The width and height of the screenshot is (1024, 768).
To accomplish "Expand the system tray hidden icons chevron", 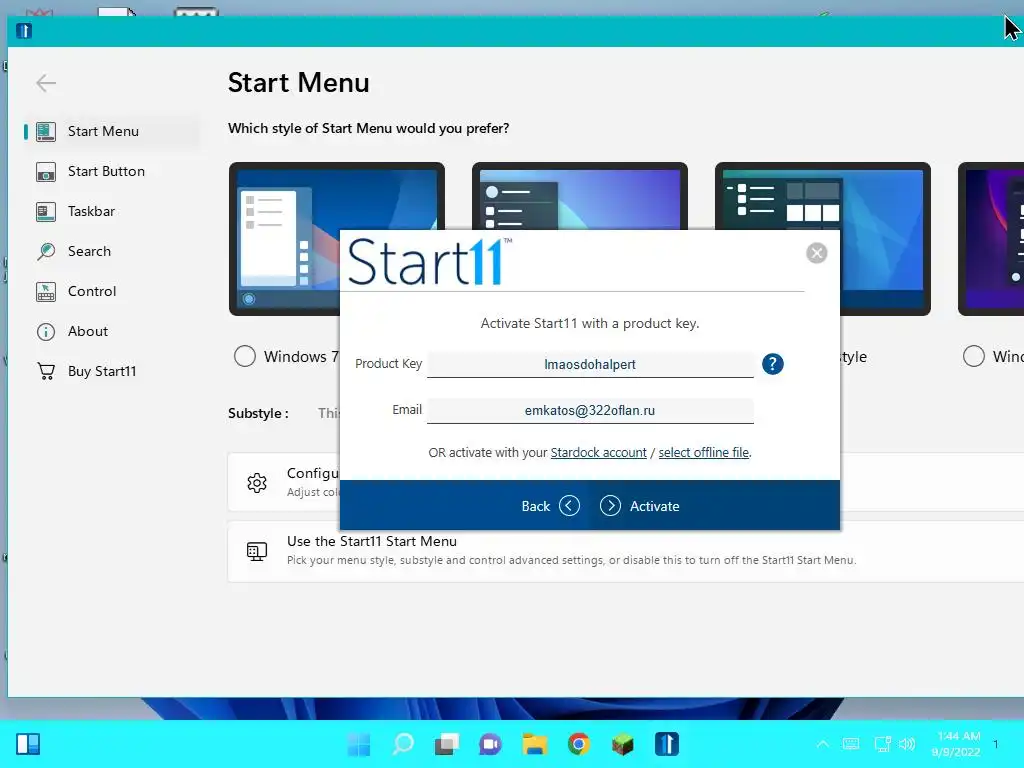I will [823, 744].
